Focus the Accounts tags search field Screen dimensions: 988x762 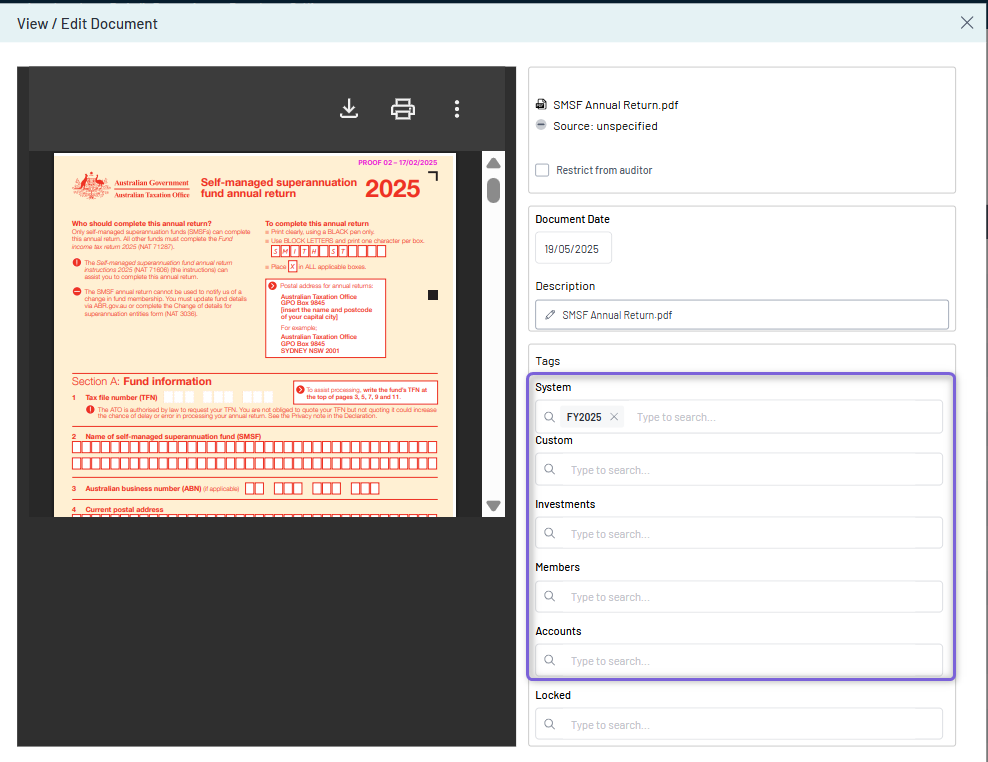(x=738, y=661)
